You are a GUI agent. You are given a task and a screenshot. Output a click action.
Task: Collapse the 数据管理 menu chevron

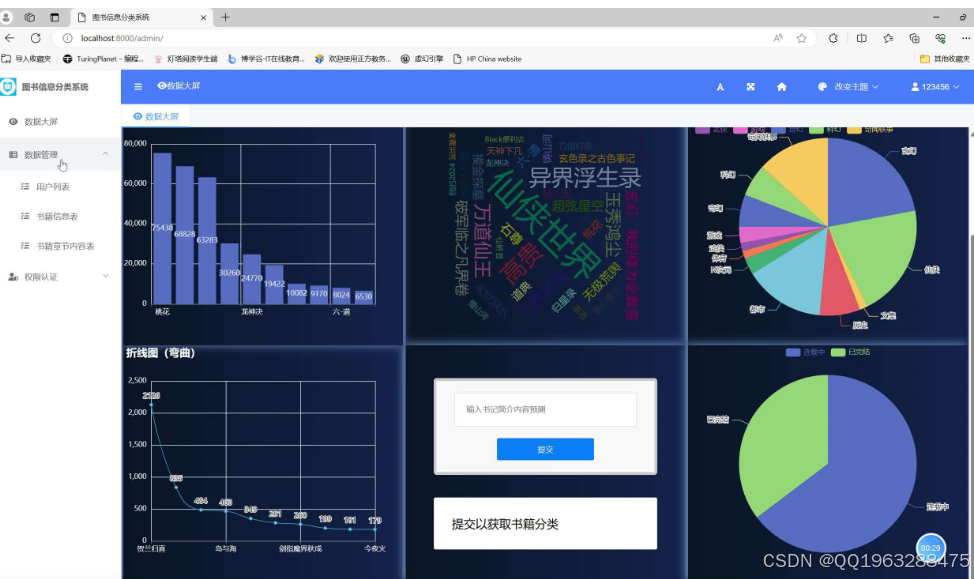coord(106,153)
